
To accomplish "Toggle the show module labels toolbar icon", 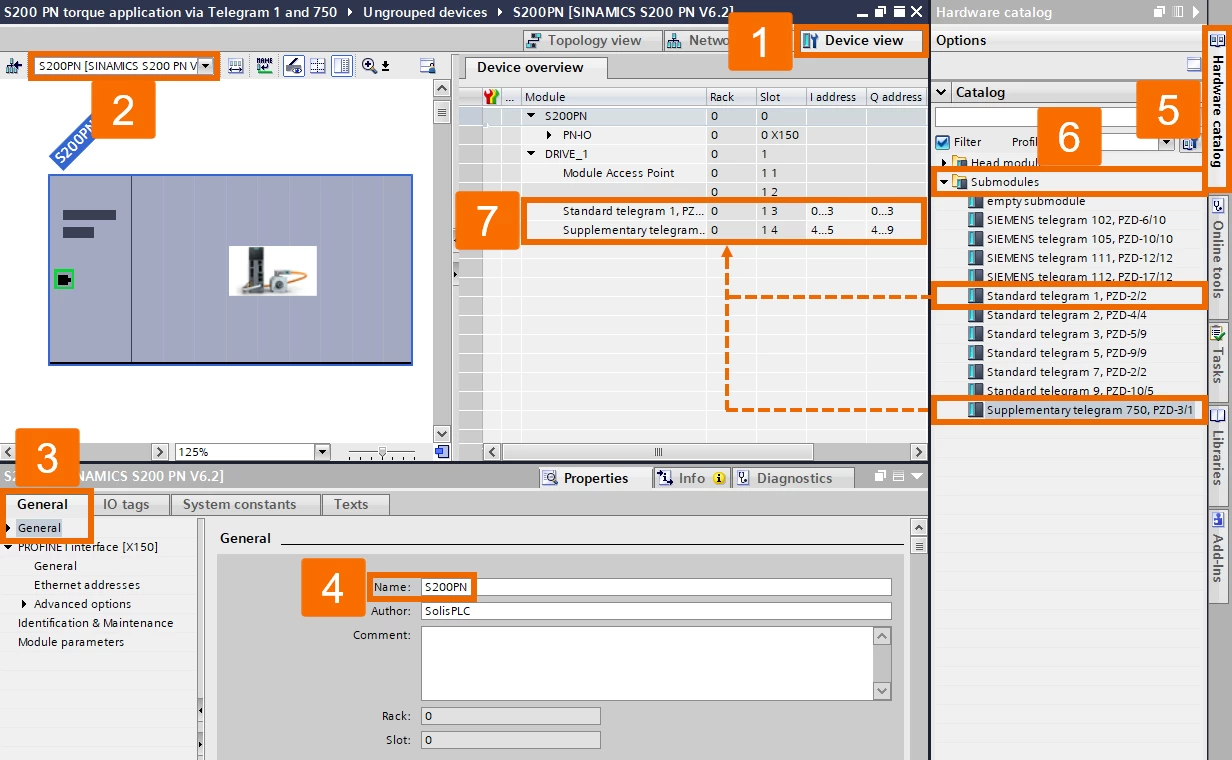I will [x=294, y=66].
